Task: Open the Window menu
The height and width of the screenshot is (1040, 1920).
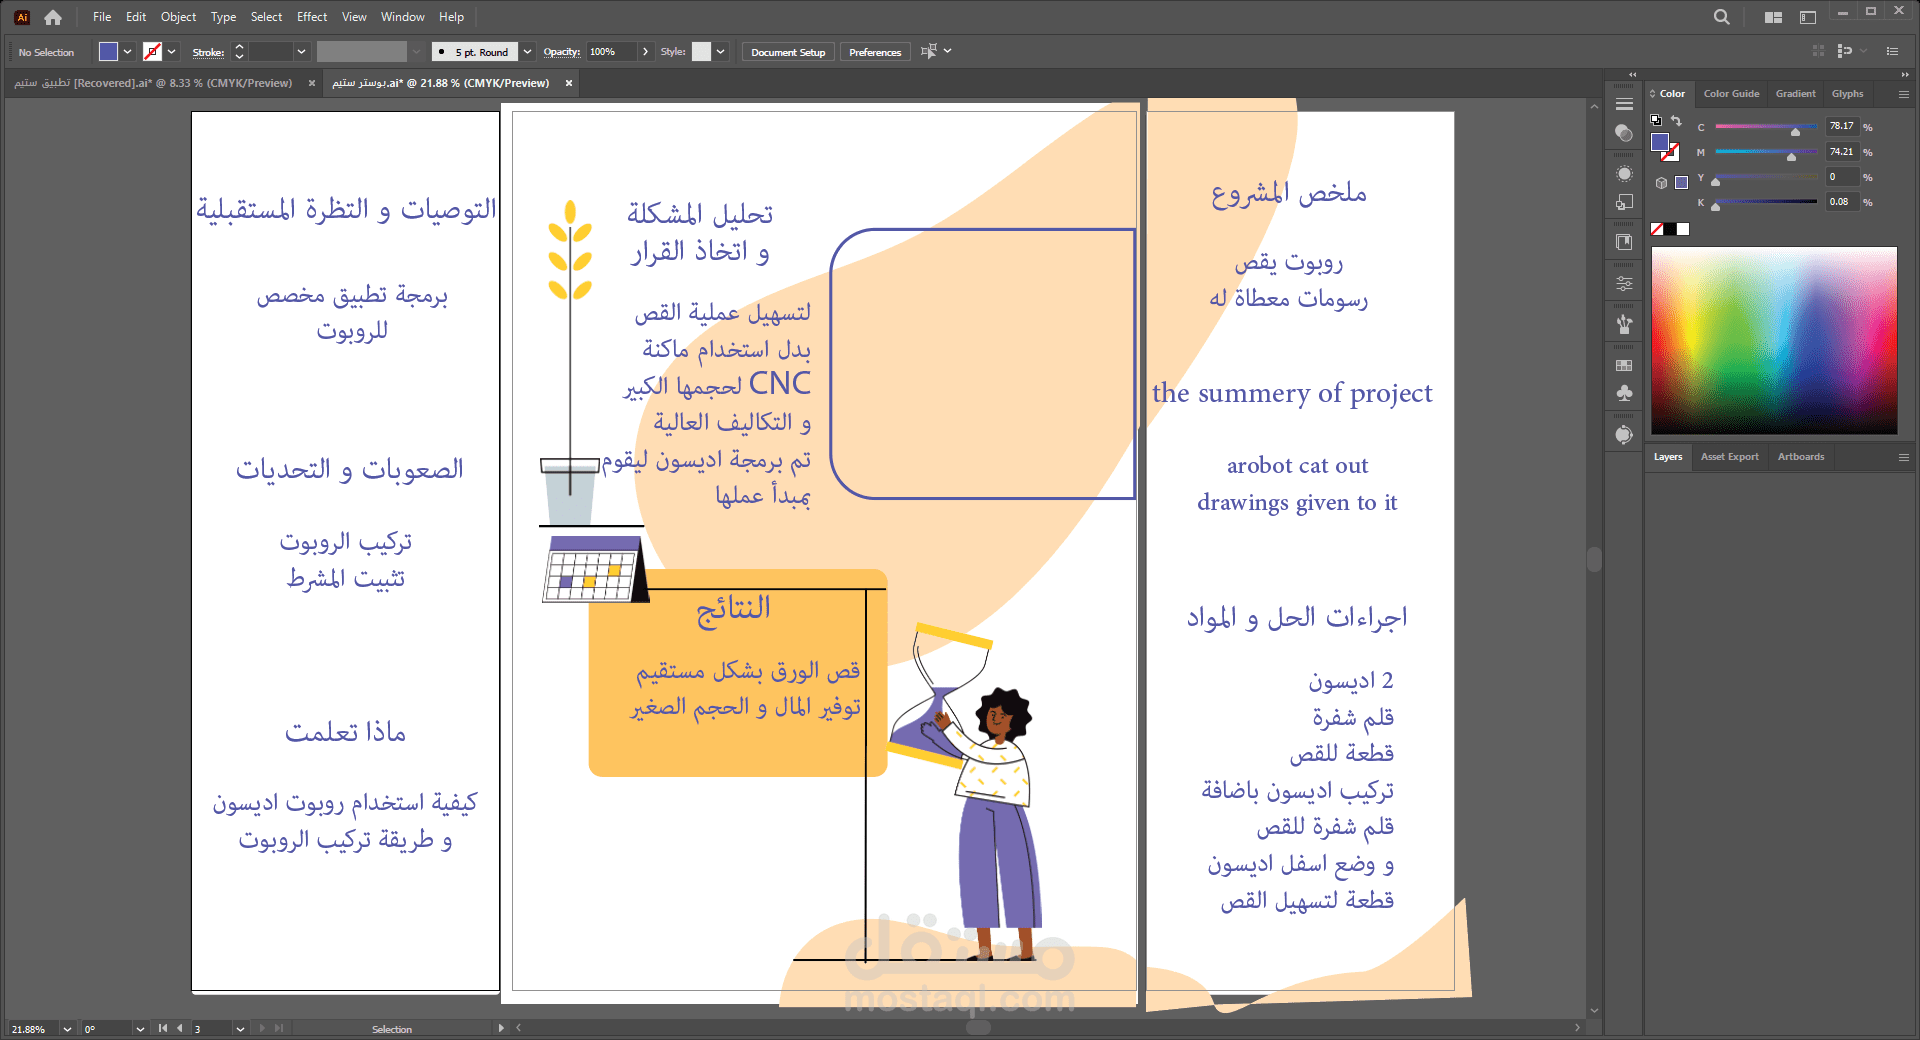Action: coord(403,17)
